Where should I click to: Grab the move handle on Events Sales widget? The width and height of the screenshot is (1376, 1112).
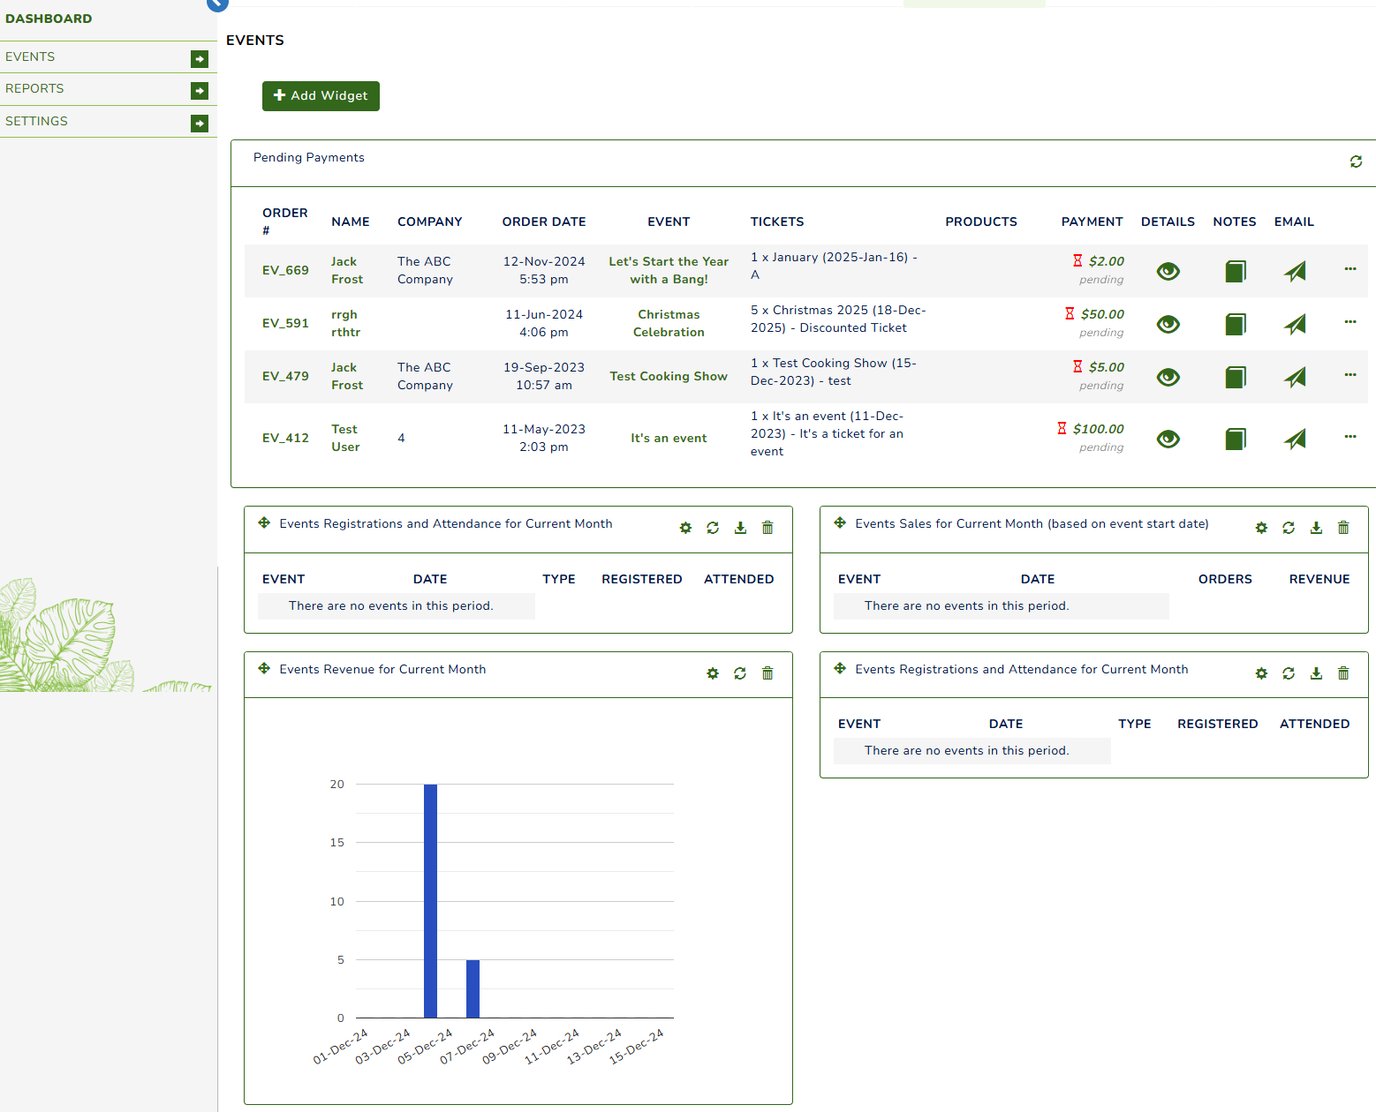pos(839,522)
